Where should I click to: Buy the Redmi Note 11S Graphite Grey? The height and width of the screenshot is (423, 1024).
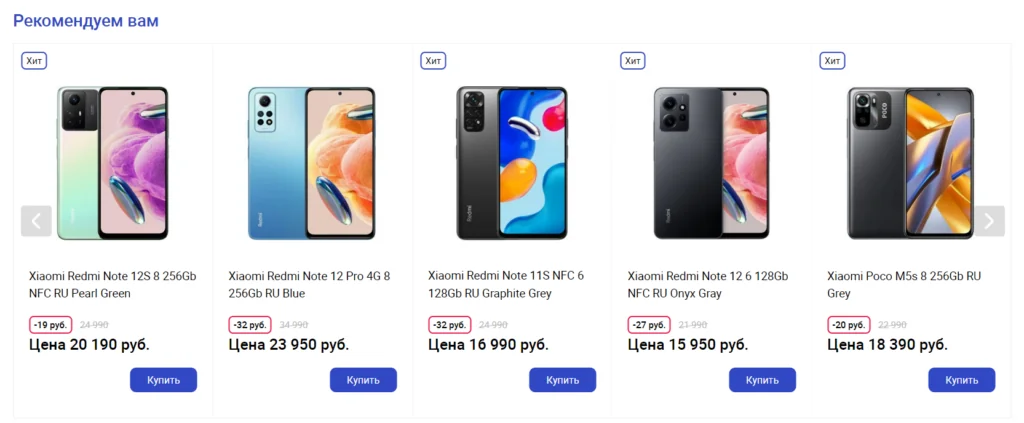[562, 380]
